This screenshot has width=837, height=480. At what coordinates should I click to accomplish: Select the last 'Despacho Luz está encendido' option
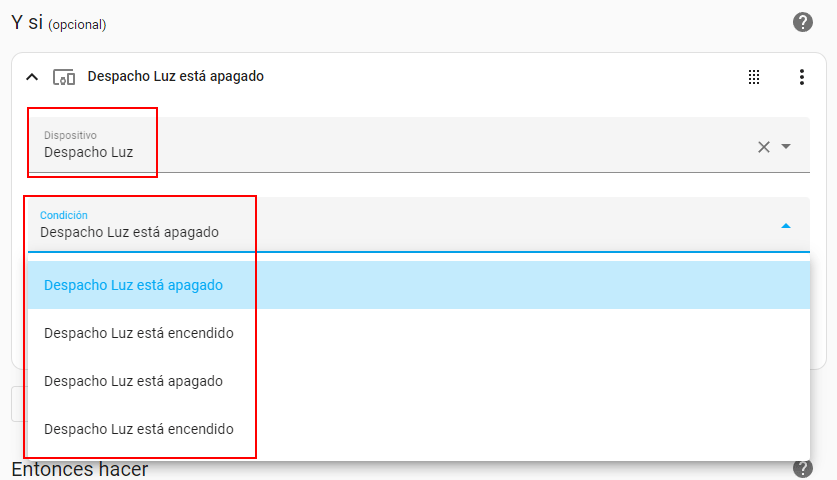[x=139, y=429]
